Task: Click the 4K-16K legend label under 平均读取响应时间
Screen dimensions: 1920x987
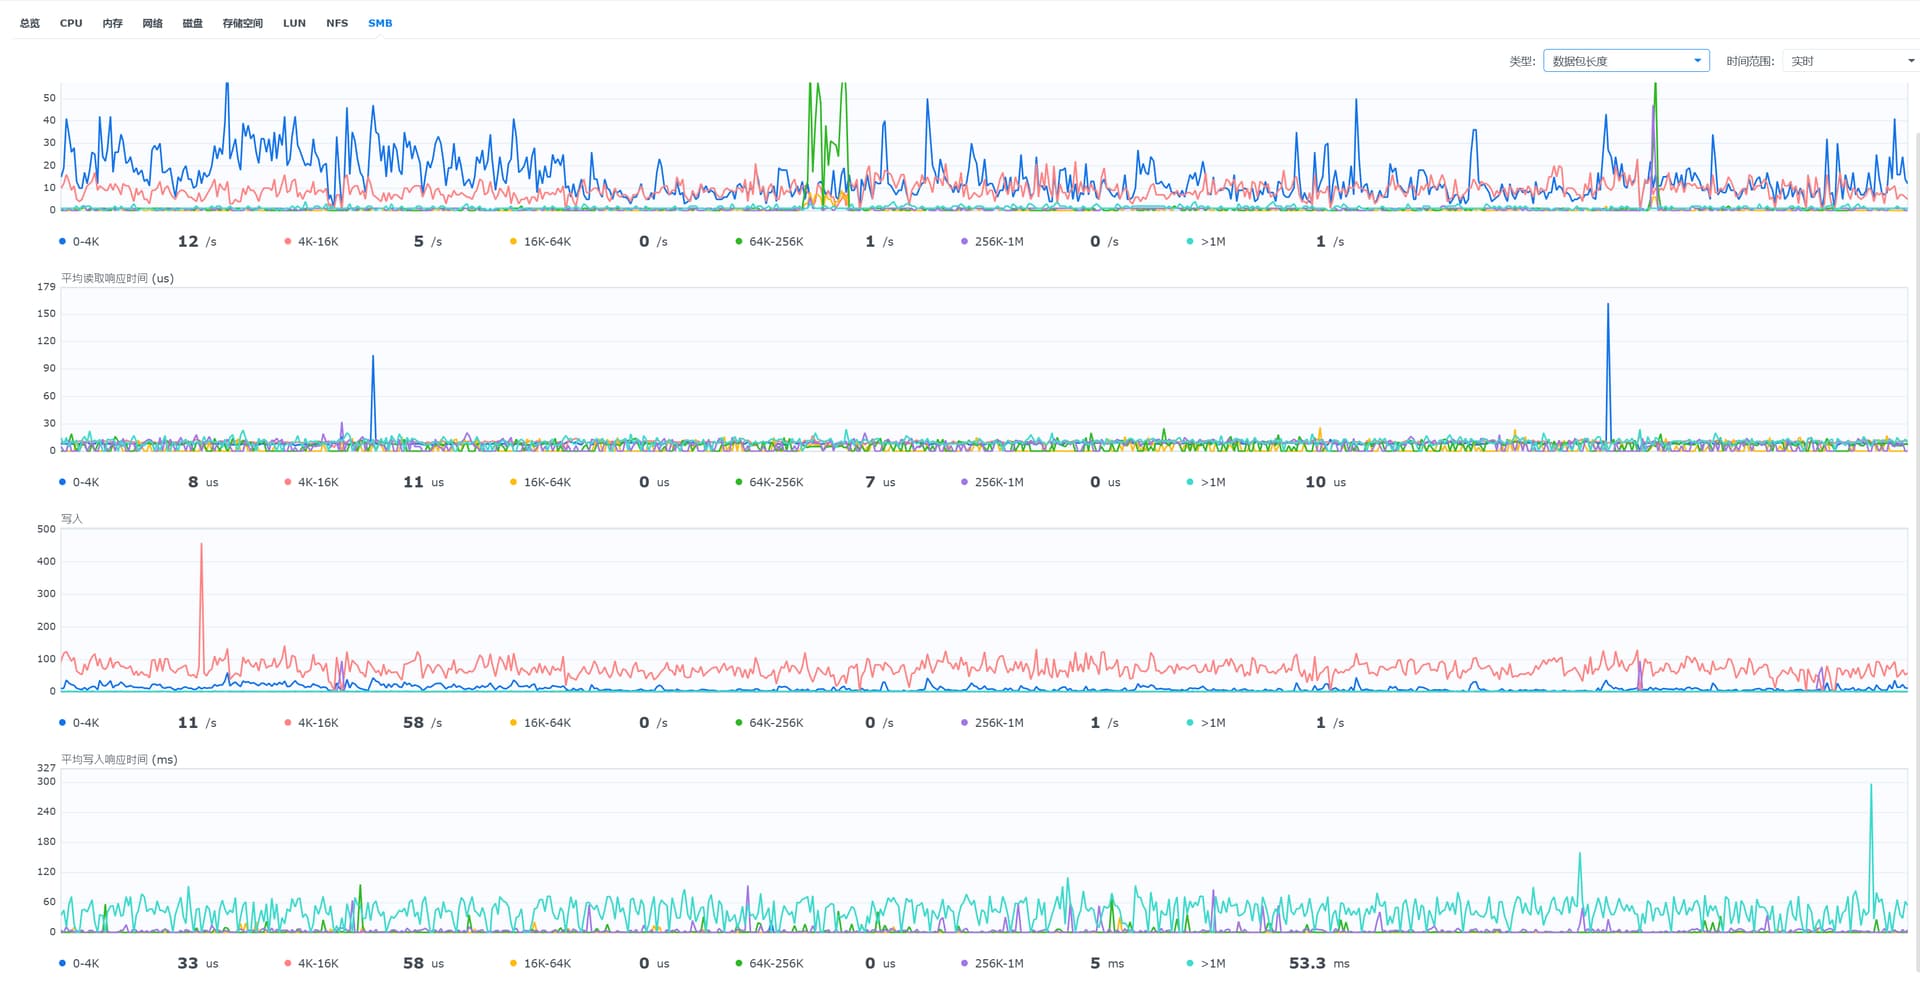Action: (317, 482)
